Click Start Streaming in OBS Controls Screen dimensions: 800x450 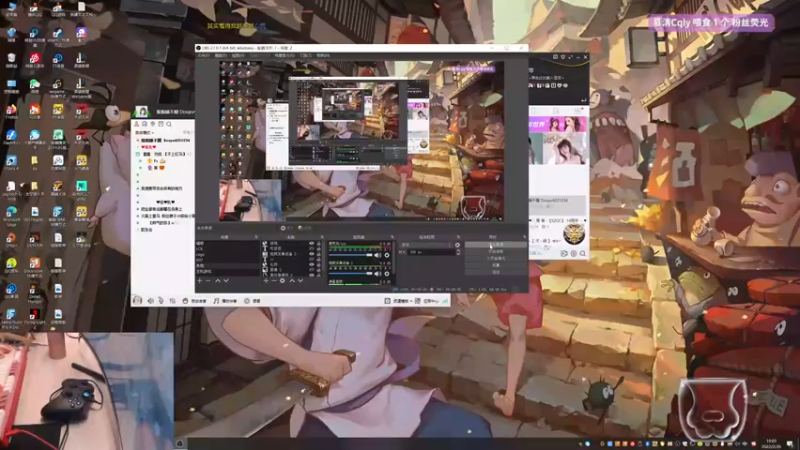pos(495,244)
